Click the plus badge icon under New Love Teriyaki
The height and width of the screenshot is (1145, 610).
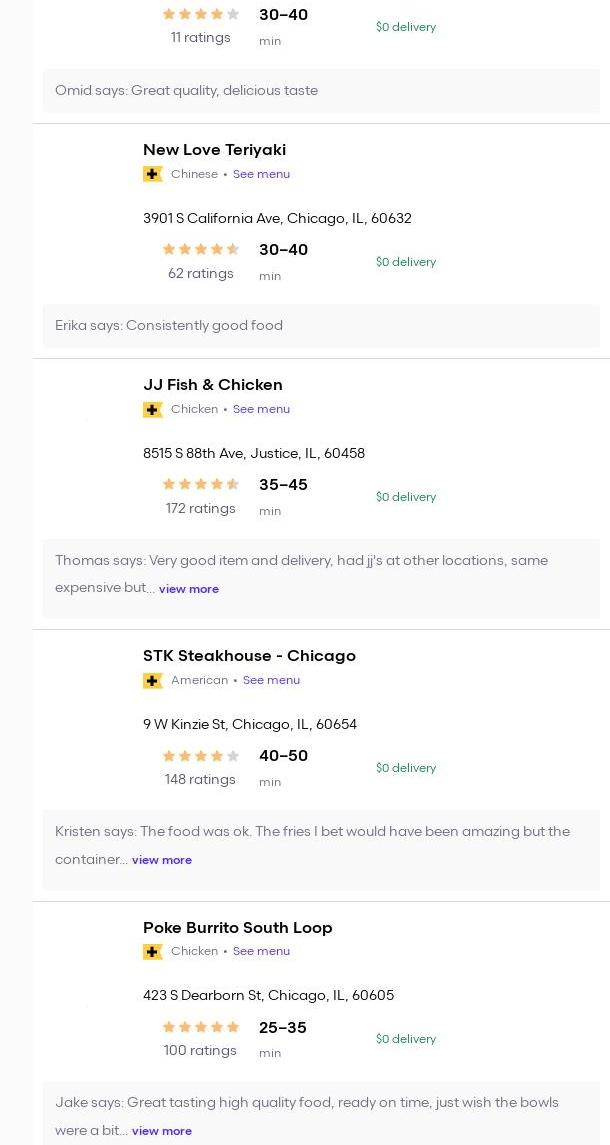pyautogui.click(x=152, y=175)
